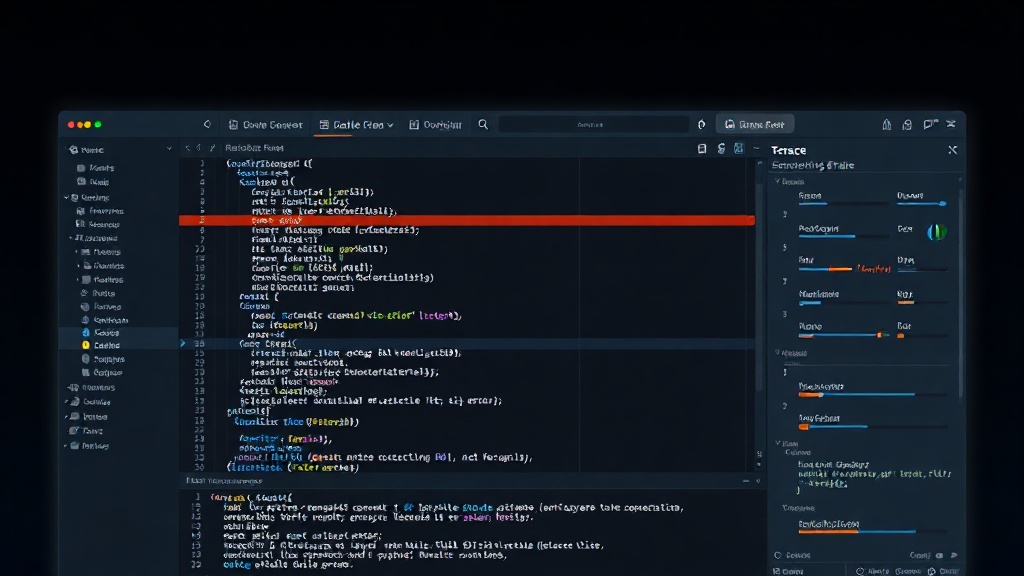Click the back chevron in the title bar

click(207, 124)
